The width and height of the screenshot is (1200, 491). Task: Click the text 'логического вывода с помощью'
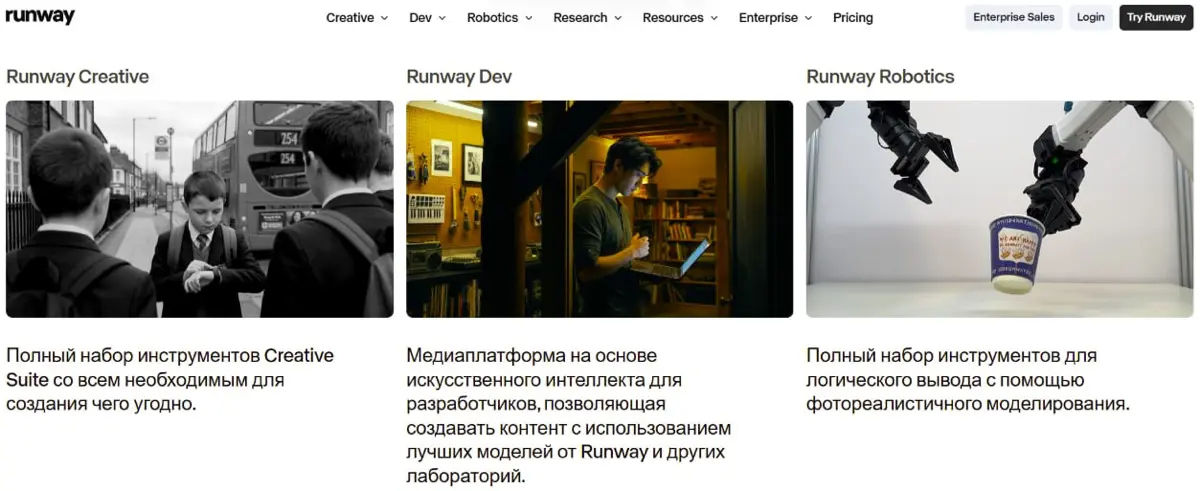(x=945, y=380)
